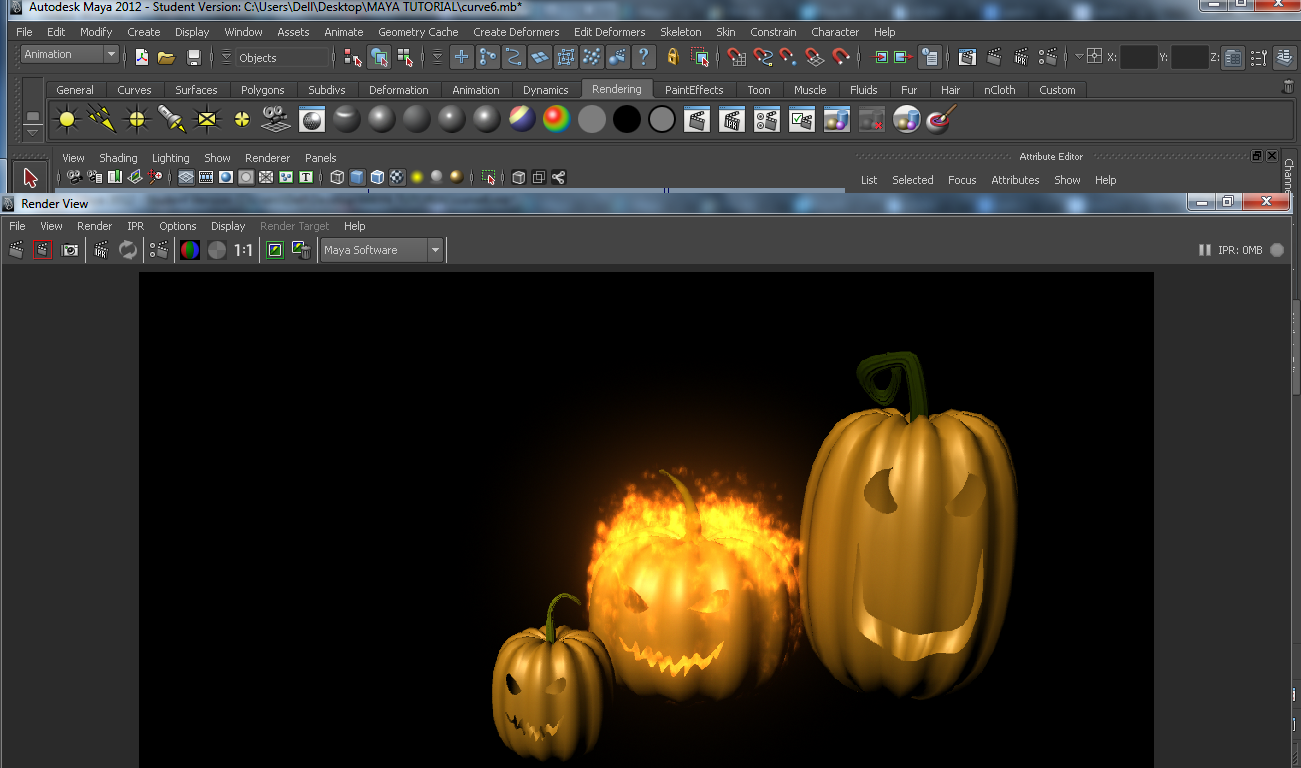Create Ambient Light from Rendering shelf
This screenshot has width=1301, height=768.
click(67, 120)
